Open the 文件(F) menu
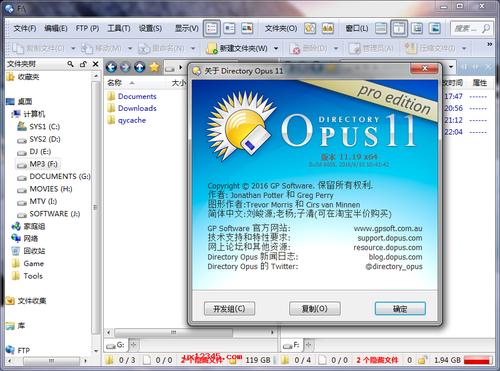The image size is (500, 371). coord(25,28)
